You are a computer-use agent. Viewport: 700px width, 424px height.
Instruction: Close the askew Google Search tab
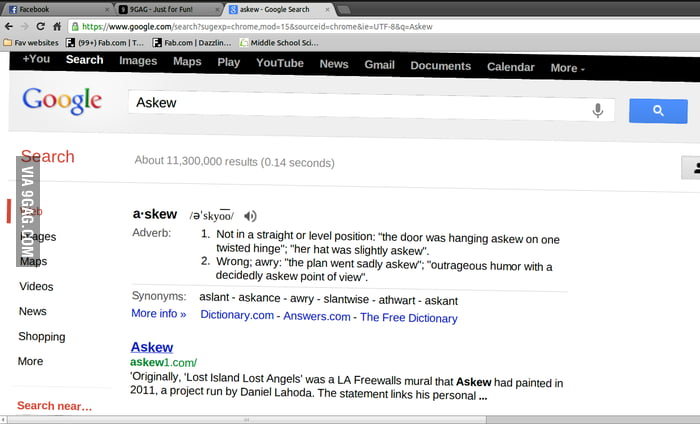click(327, 9)
